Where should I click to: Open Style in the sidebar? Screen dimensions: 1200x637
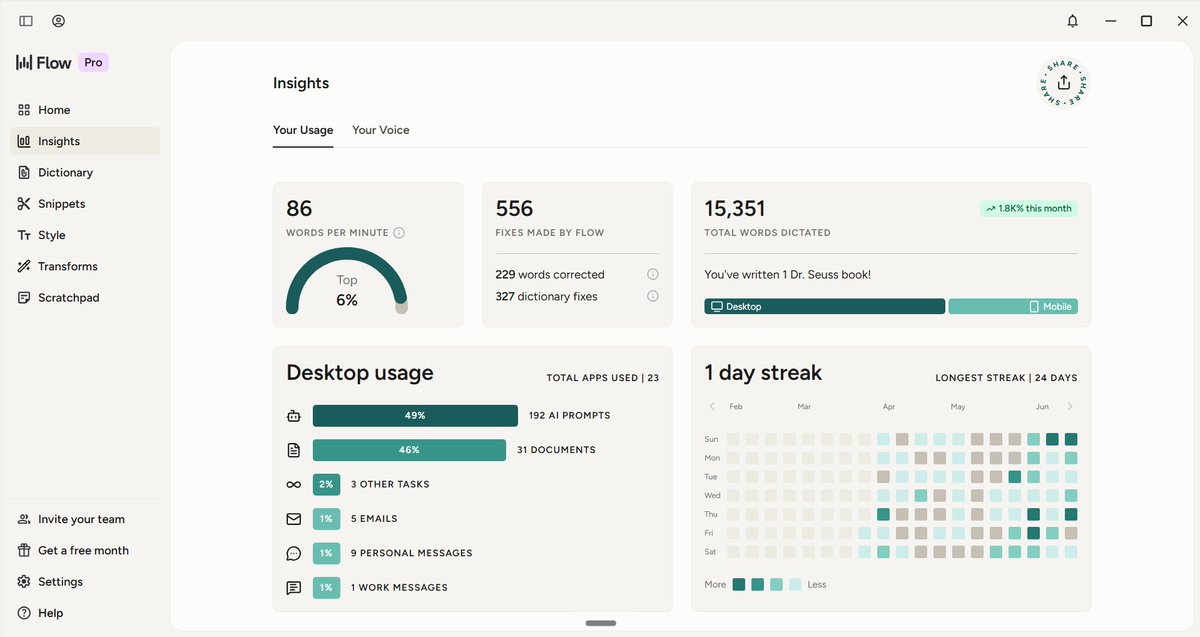pyautogui.click(x=85, y=235)
